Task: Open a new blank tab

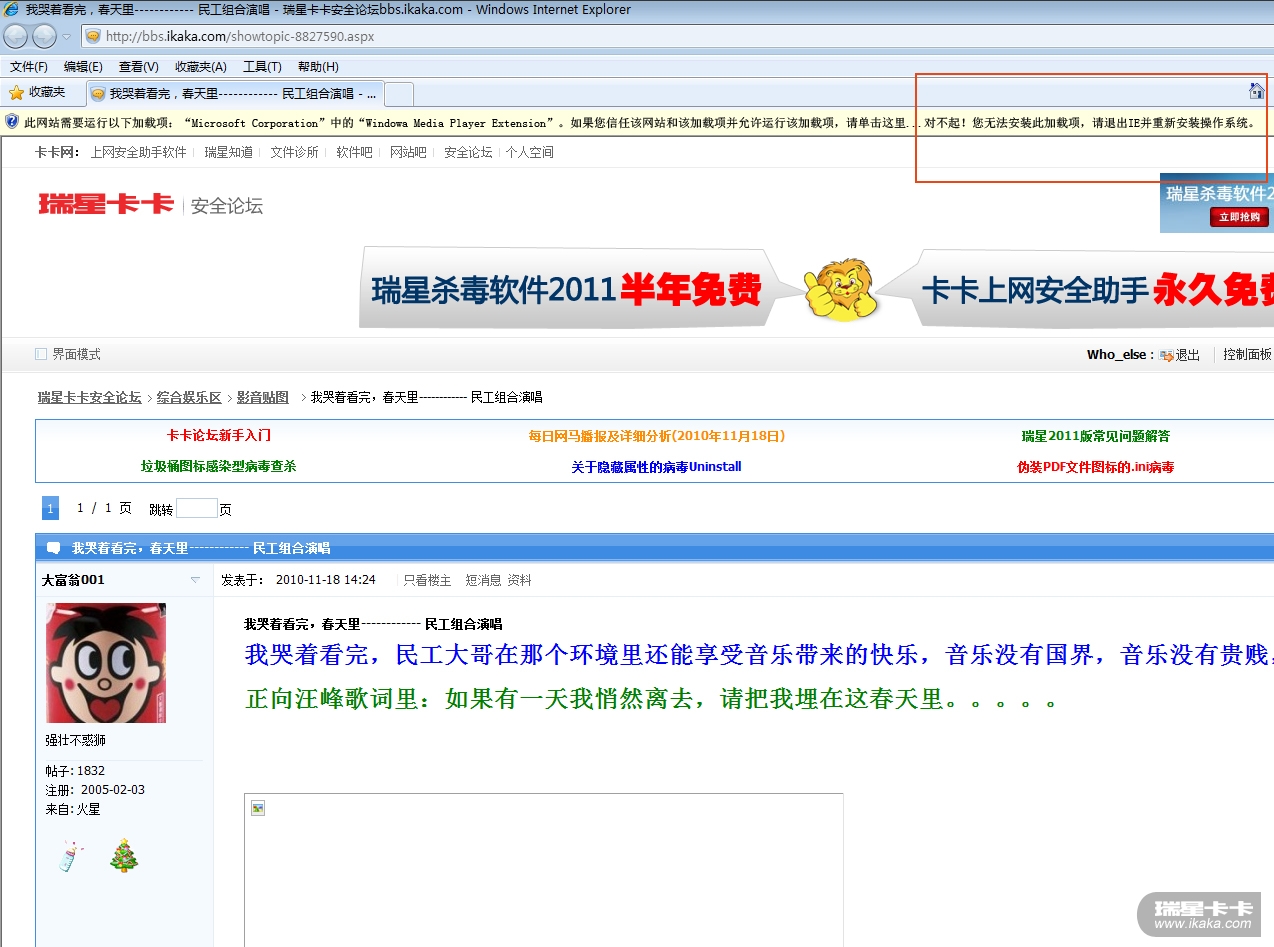Action: pos(399,94)
